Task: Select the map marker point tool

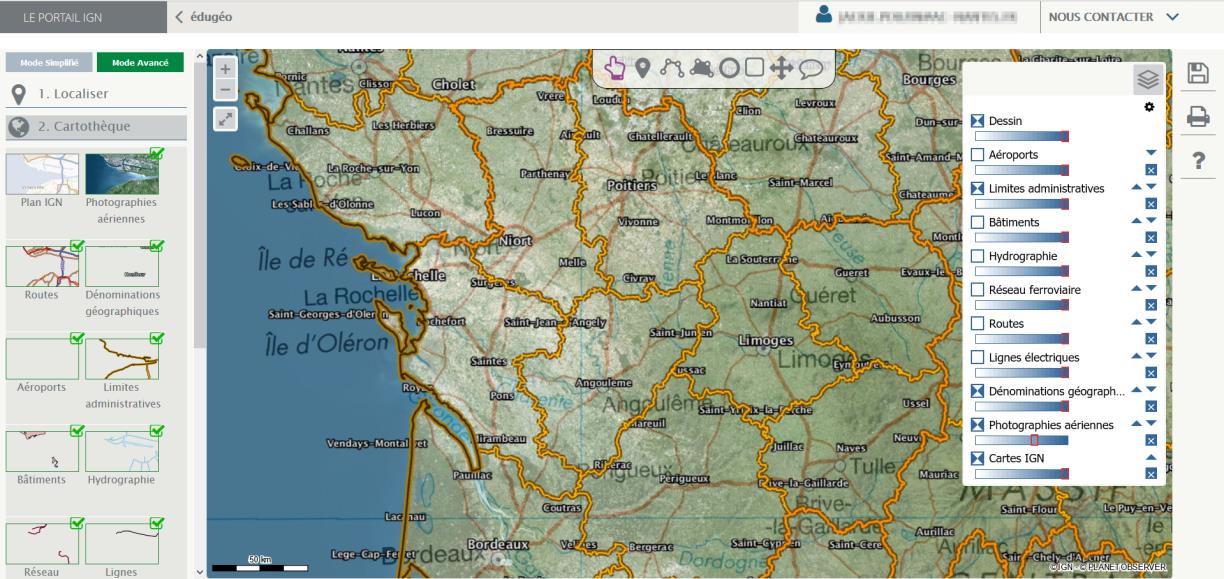Action: 642,68
